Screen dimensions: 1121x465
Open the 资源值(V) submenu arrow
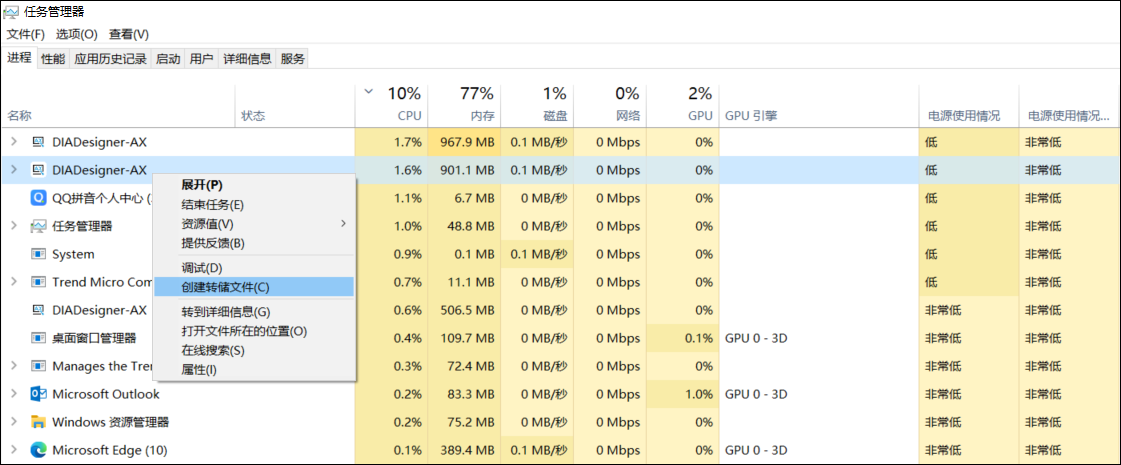pyautogui.click(x=343, y=223)
